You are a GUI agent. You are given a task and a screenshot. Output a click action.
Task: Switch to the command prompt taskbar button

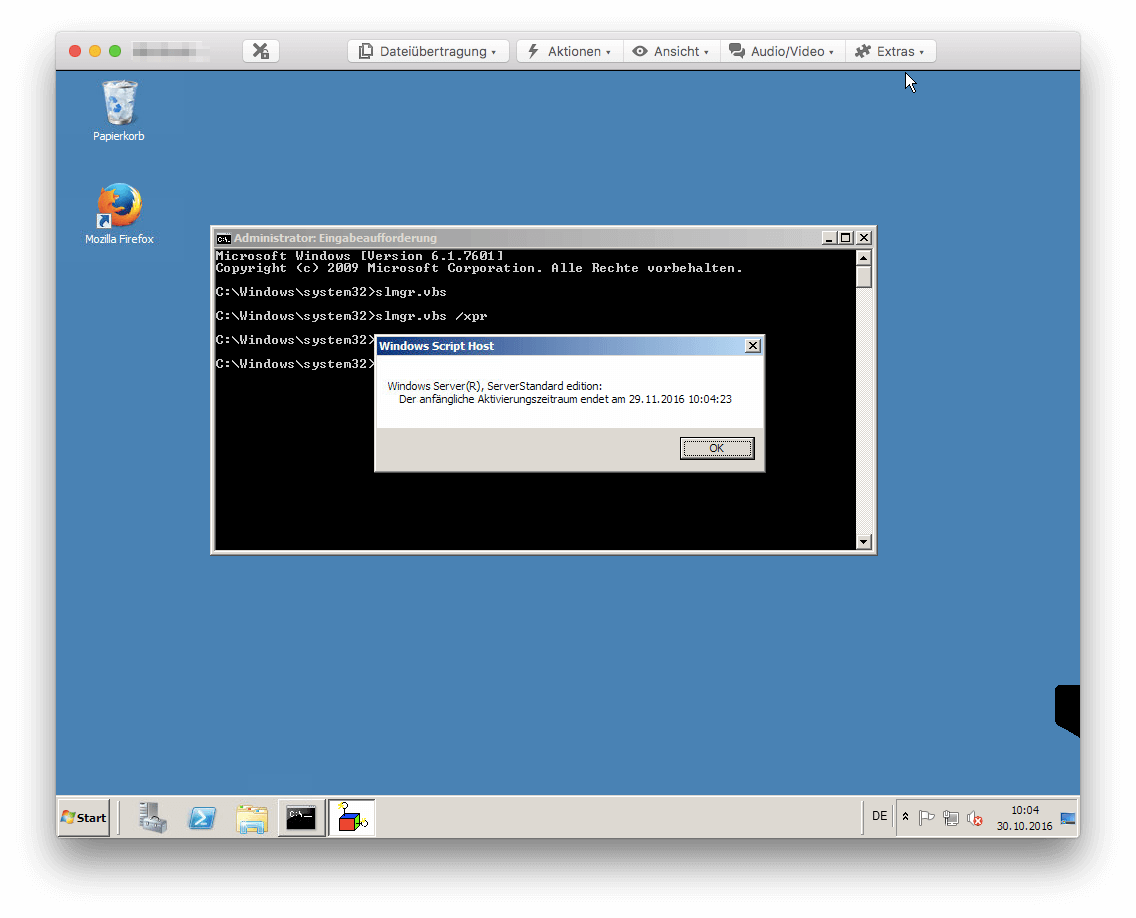[x=301, y=818]
